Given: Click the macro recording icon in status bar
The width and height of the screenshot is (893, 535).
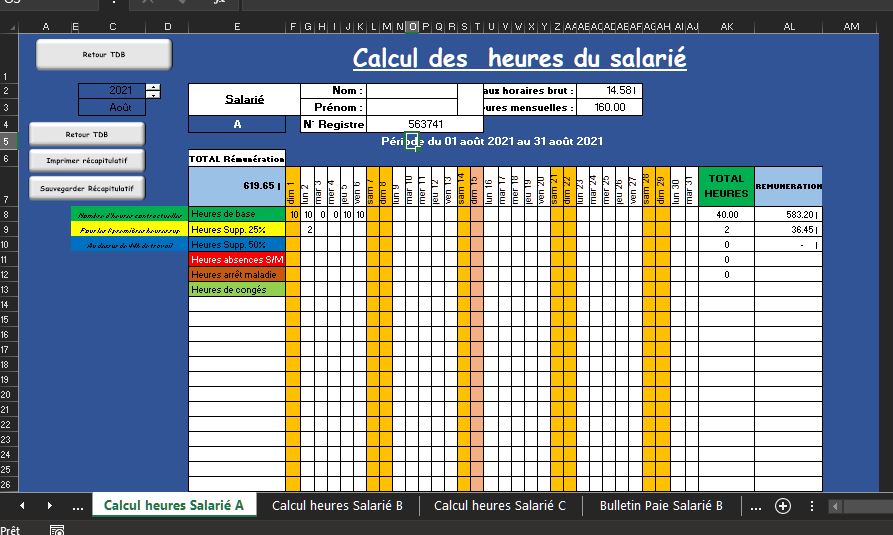Looking at the screenshot, I should (57, 529).
